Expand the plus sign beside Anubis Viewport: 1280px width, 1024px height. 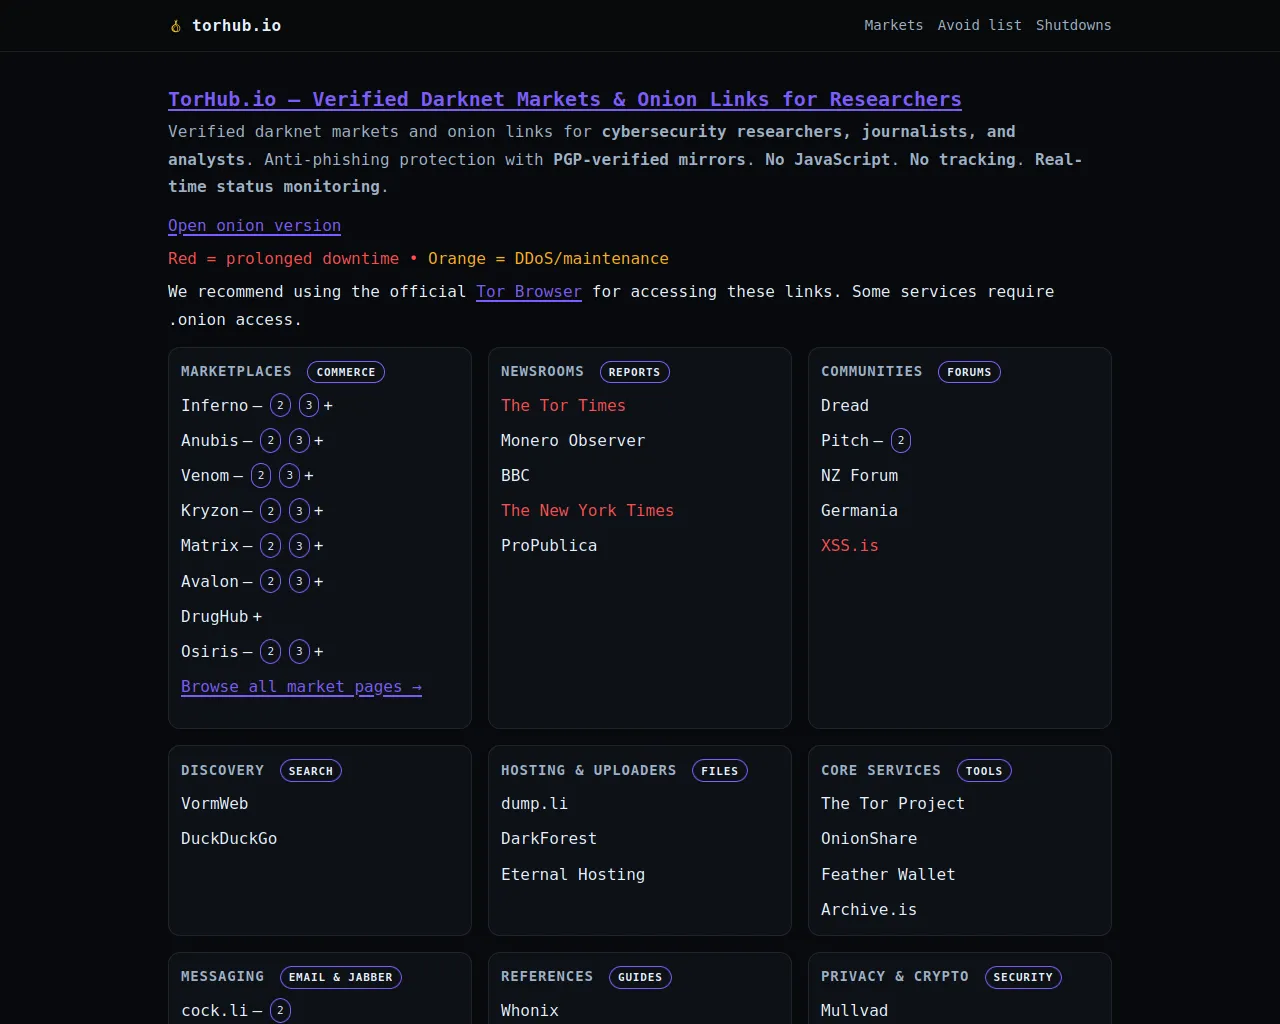[318, 441]
